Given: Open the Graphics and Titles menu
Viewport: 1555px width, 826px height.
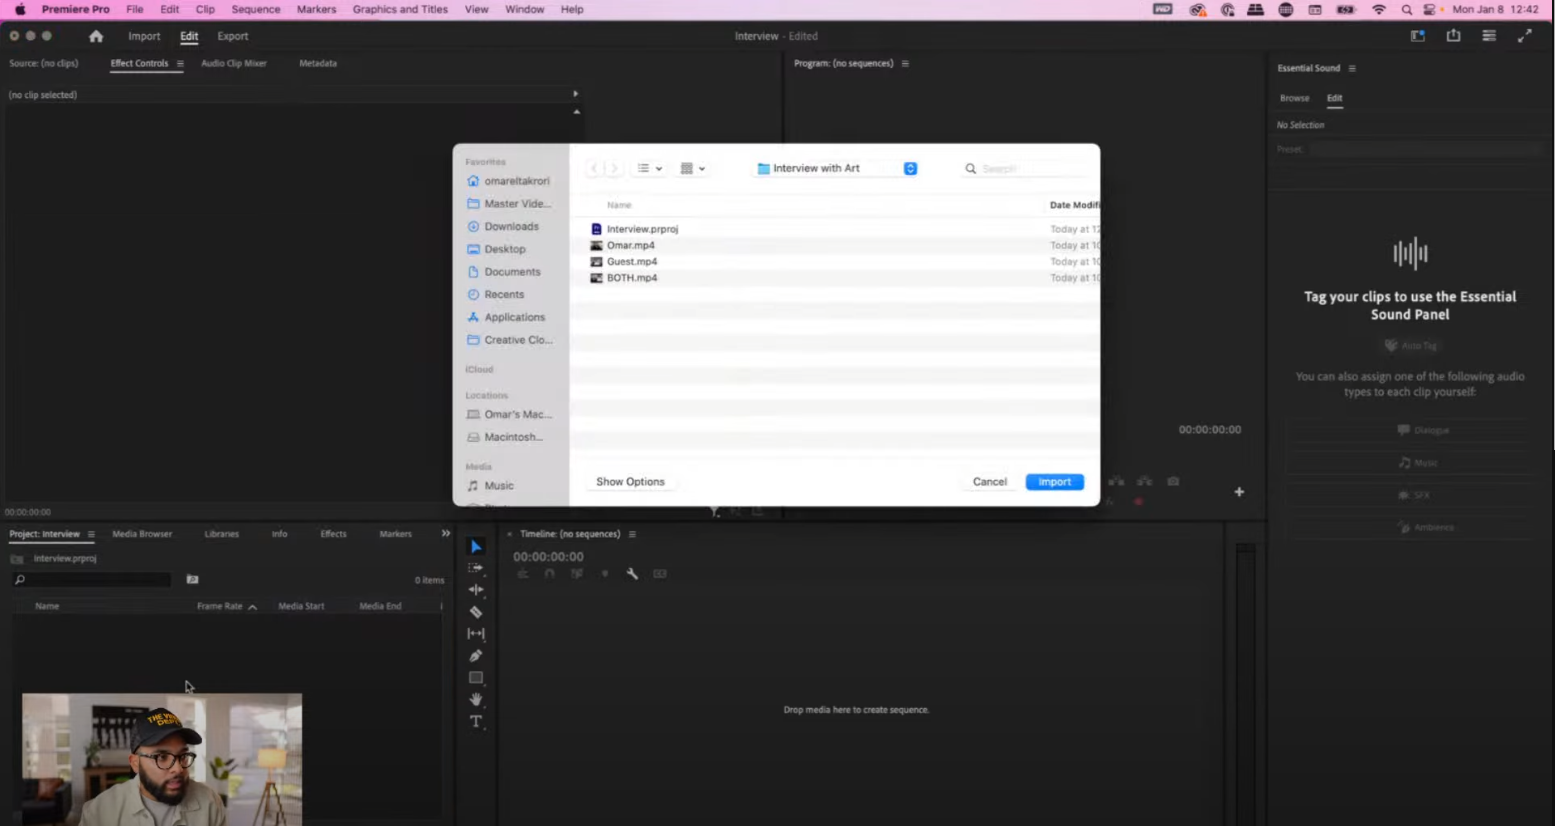Looking at the screenshot, I should 400,10.
